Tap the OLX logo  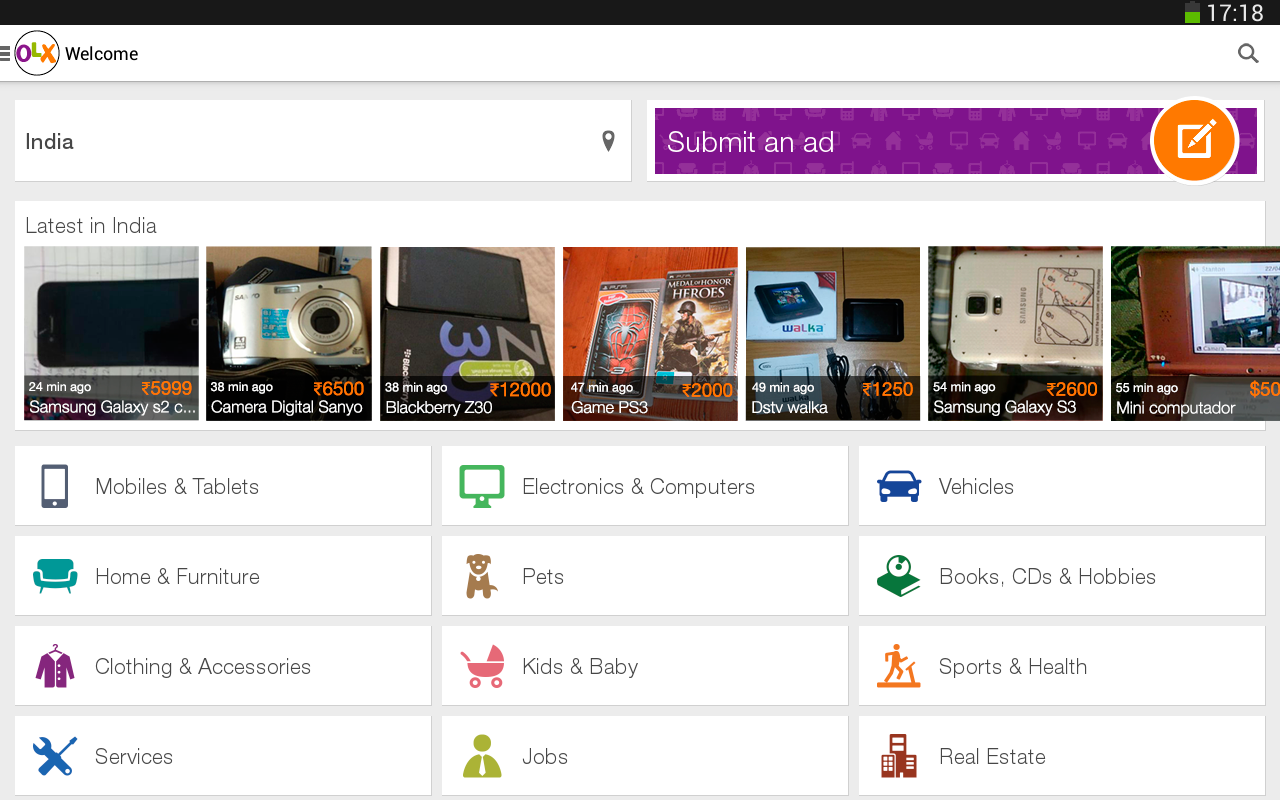pyautogui.click(x=37, y=54)
